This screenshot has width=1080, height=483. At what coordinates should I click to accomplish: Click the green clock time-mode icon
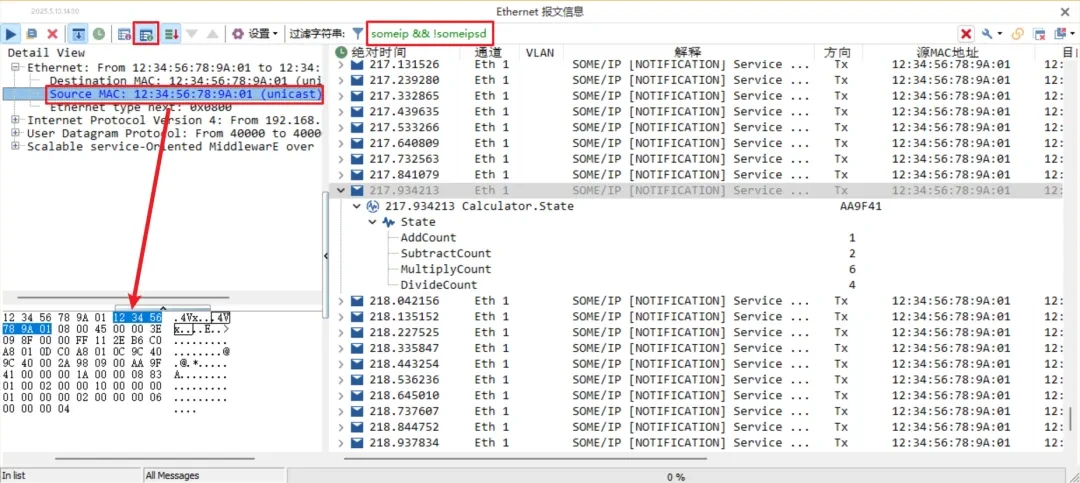point(99,33)
